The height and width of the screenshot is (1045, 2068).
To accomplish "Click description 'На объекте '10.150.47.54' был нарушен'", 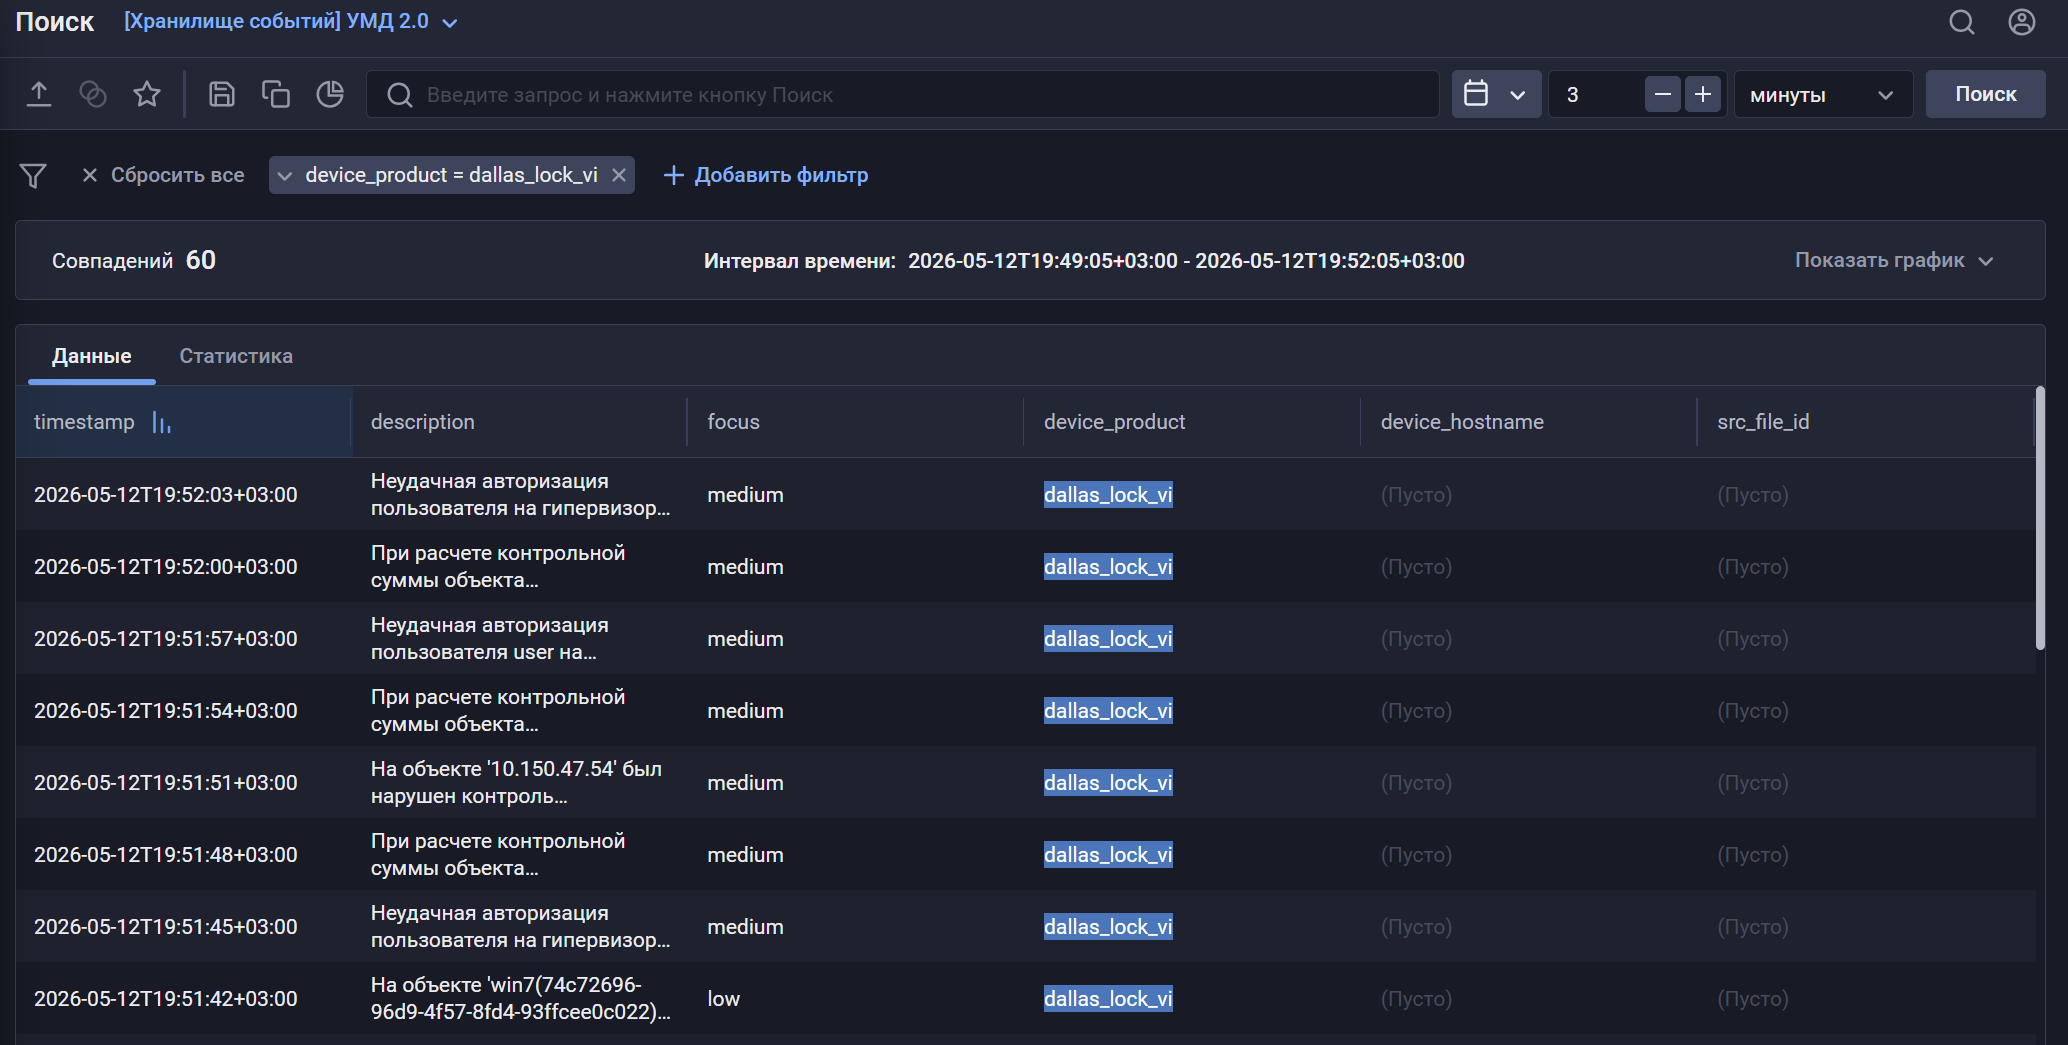I will click(516, 783).
